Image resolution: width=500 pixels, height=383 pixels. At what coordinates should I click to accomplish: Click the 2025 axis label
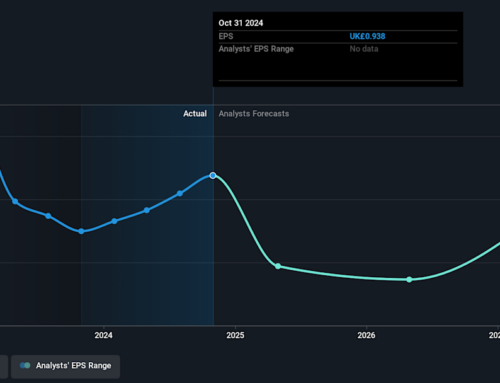click(235, 335)
